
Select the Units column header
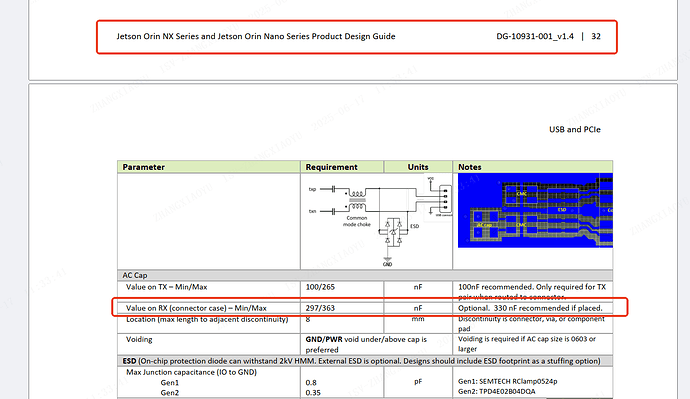pyautogui.click(x=418, y=167)
